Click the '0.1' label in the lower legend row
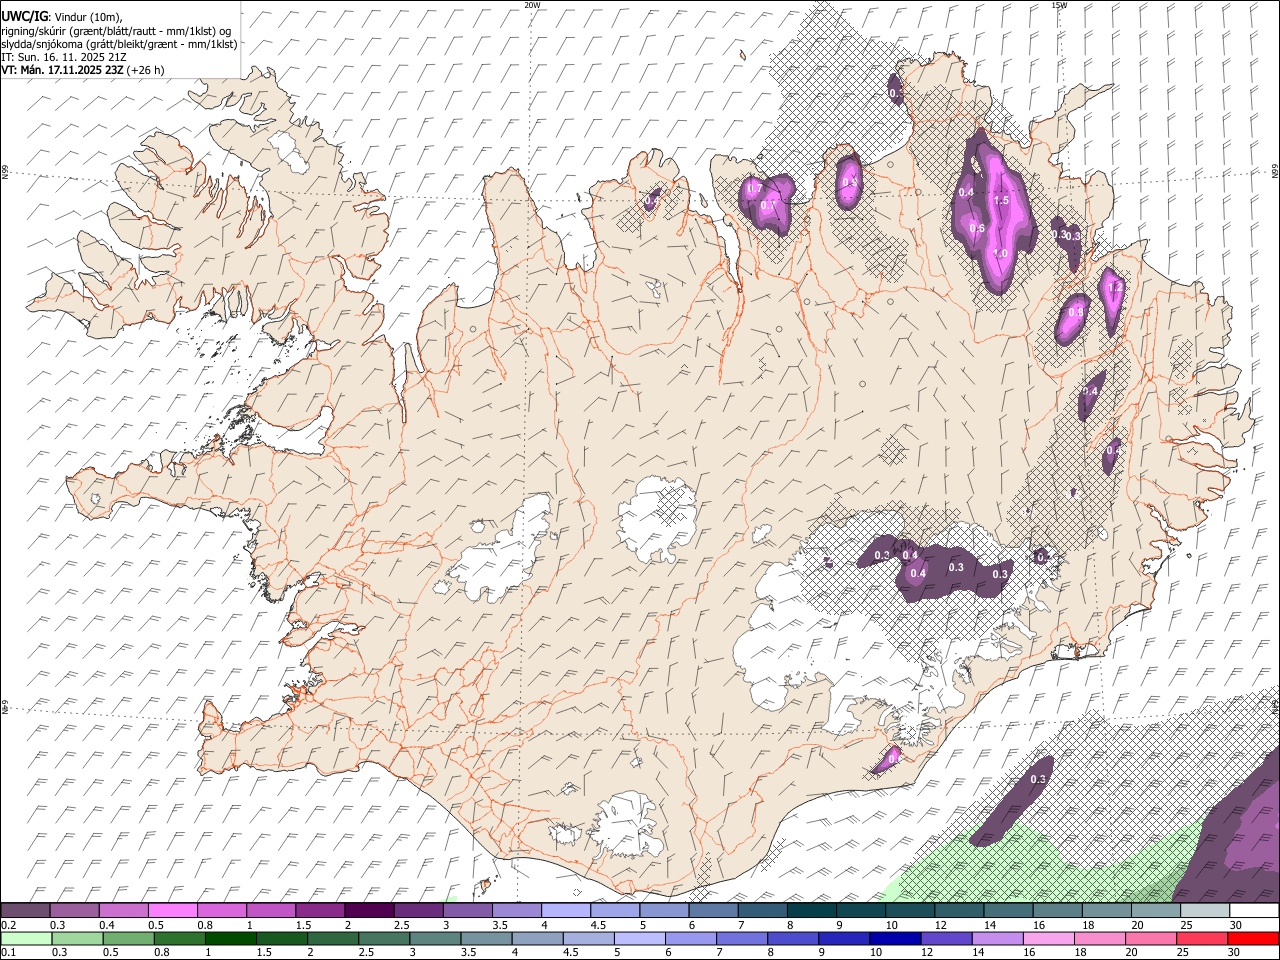This screenshot has height=960, width=1280. [9, 952]
